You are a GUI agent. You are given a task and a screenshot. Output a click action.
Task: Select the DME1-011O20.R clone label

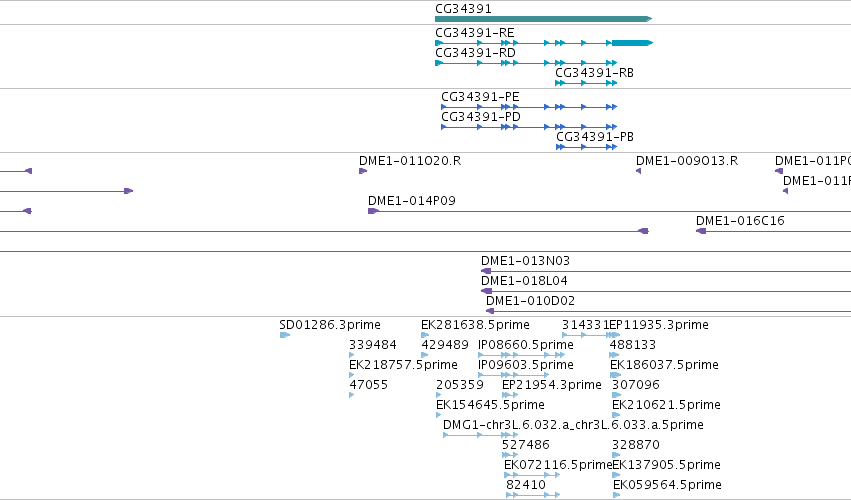coord(410,161)
